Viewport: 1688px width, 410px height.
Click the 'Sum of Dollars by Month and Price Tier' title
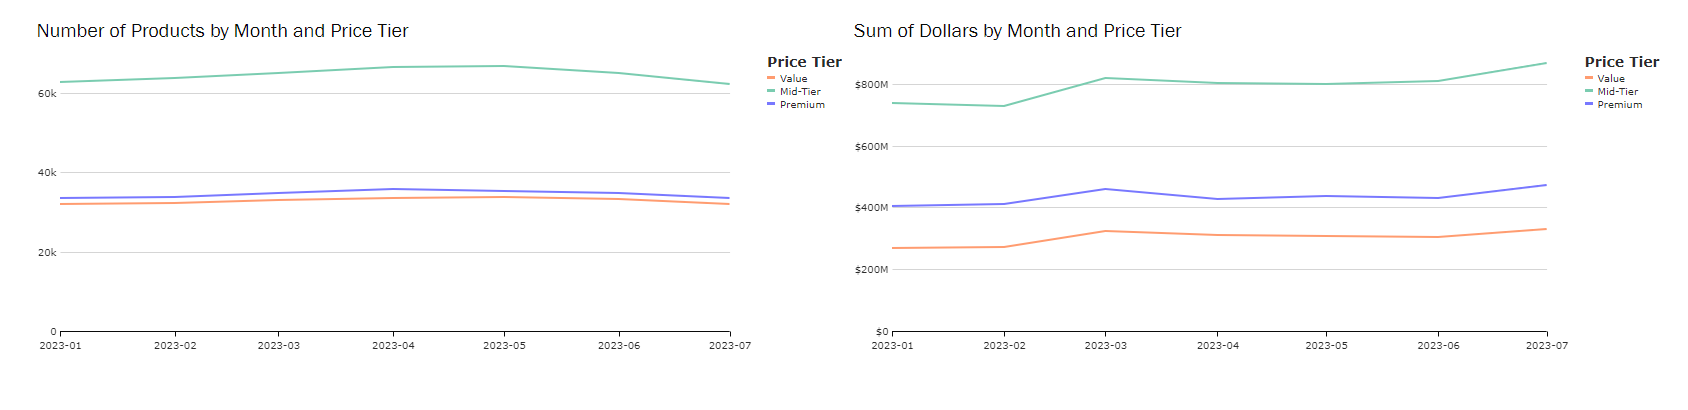(x=1017, y=31)
